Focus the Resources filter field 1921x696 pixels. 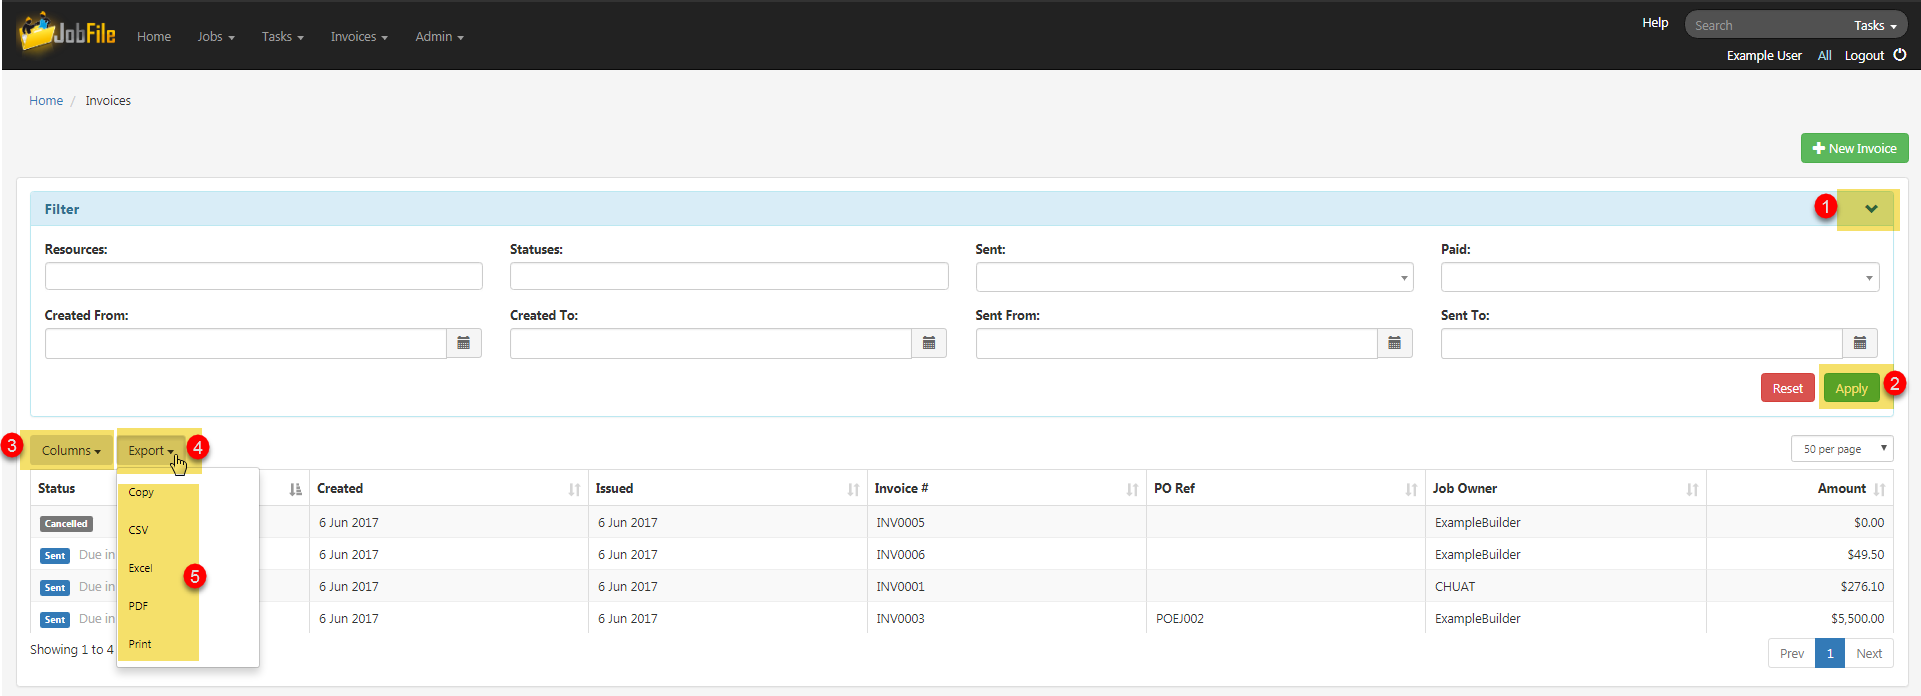264,276
